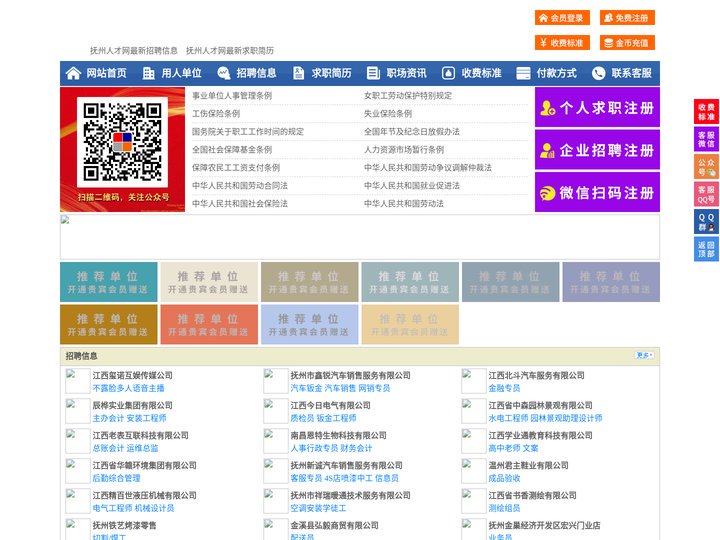Open 保障农民工工资支付条例 link
720x540 pixels.
[236, 168]
